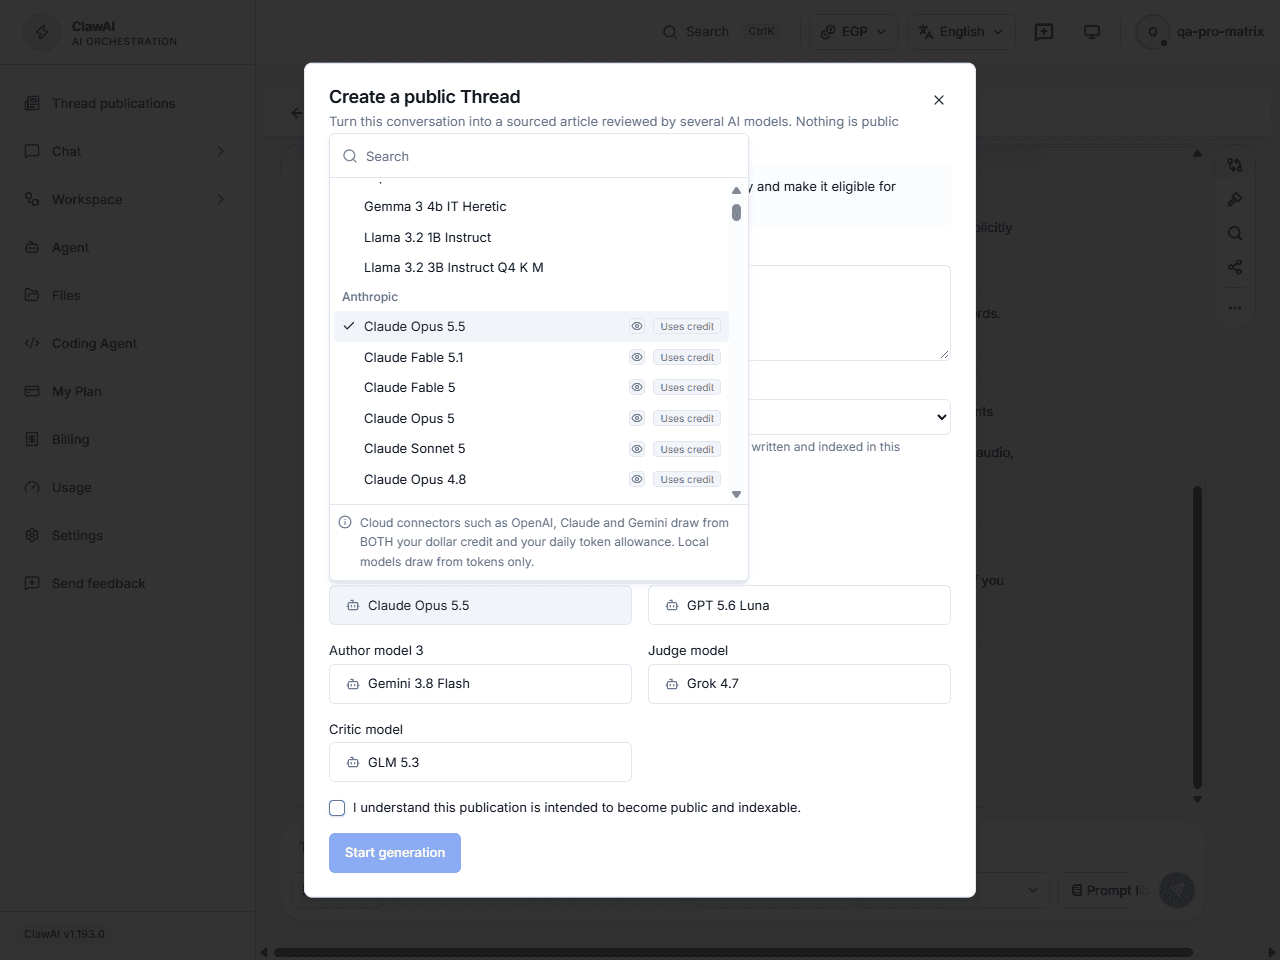Open the EGP currency selector
Image resolution: width=1280 pixels, height=960 pixels.
click(x=853, y=32)
